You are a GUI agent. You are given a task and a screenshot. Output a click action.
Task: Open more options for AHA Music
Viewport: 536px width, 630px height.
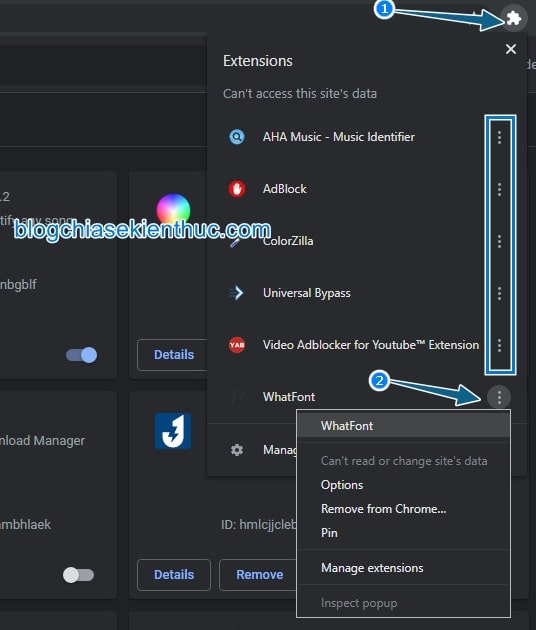(499, 137)
